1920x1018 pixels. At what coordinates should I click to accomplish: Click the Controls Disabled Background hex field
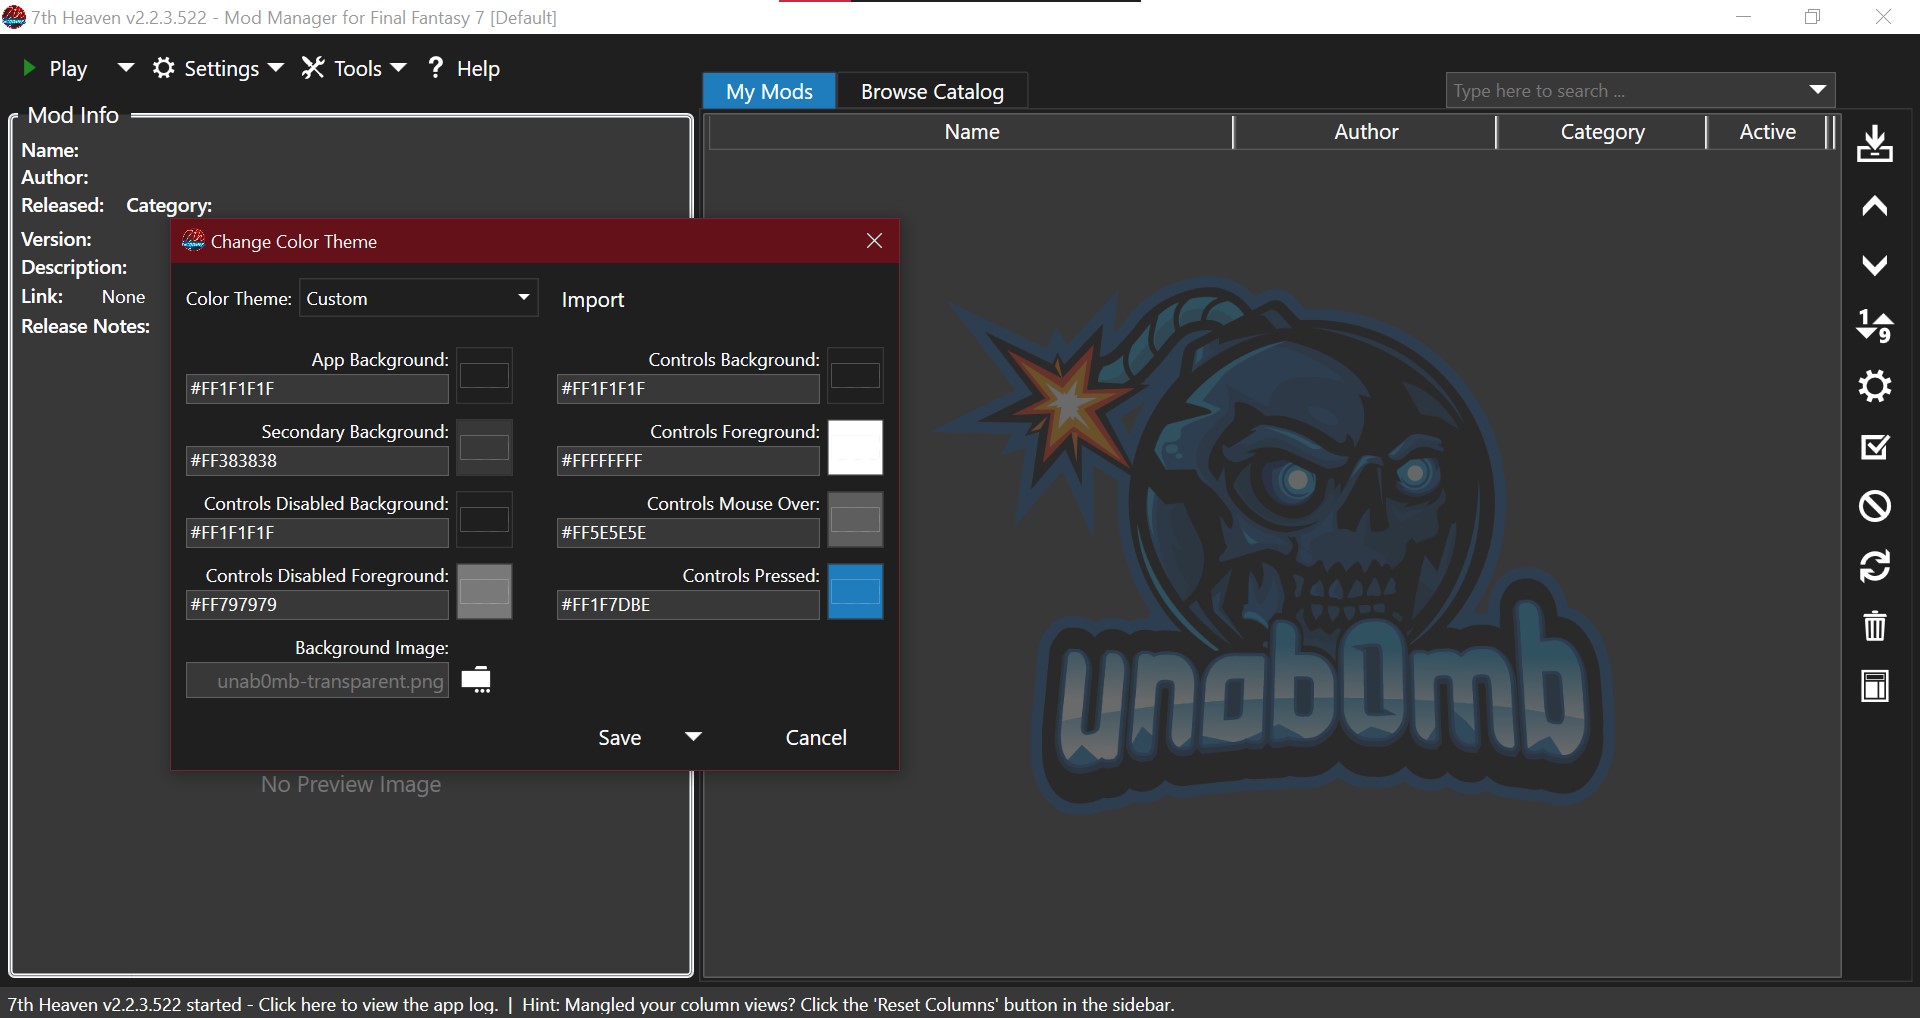(x=317, y=533)
